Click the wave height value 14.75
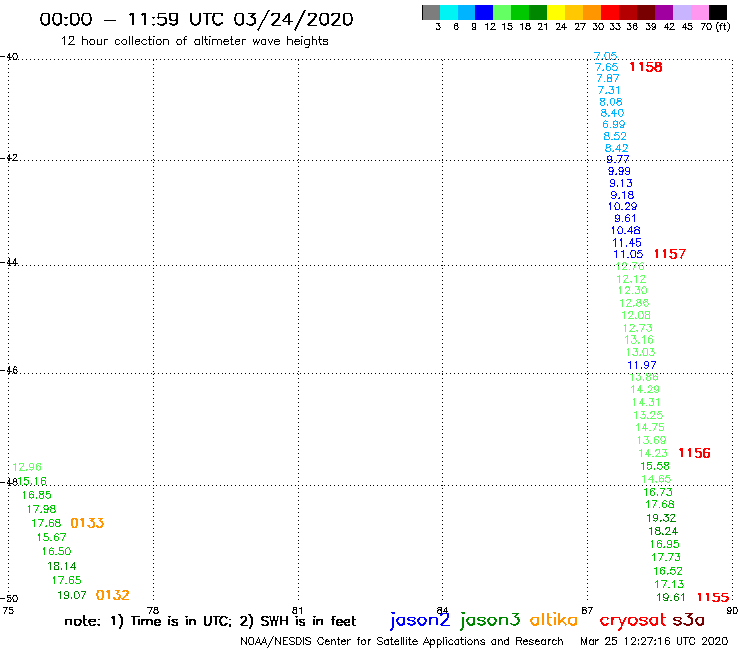The image size is (740, 650). (650, 428)
